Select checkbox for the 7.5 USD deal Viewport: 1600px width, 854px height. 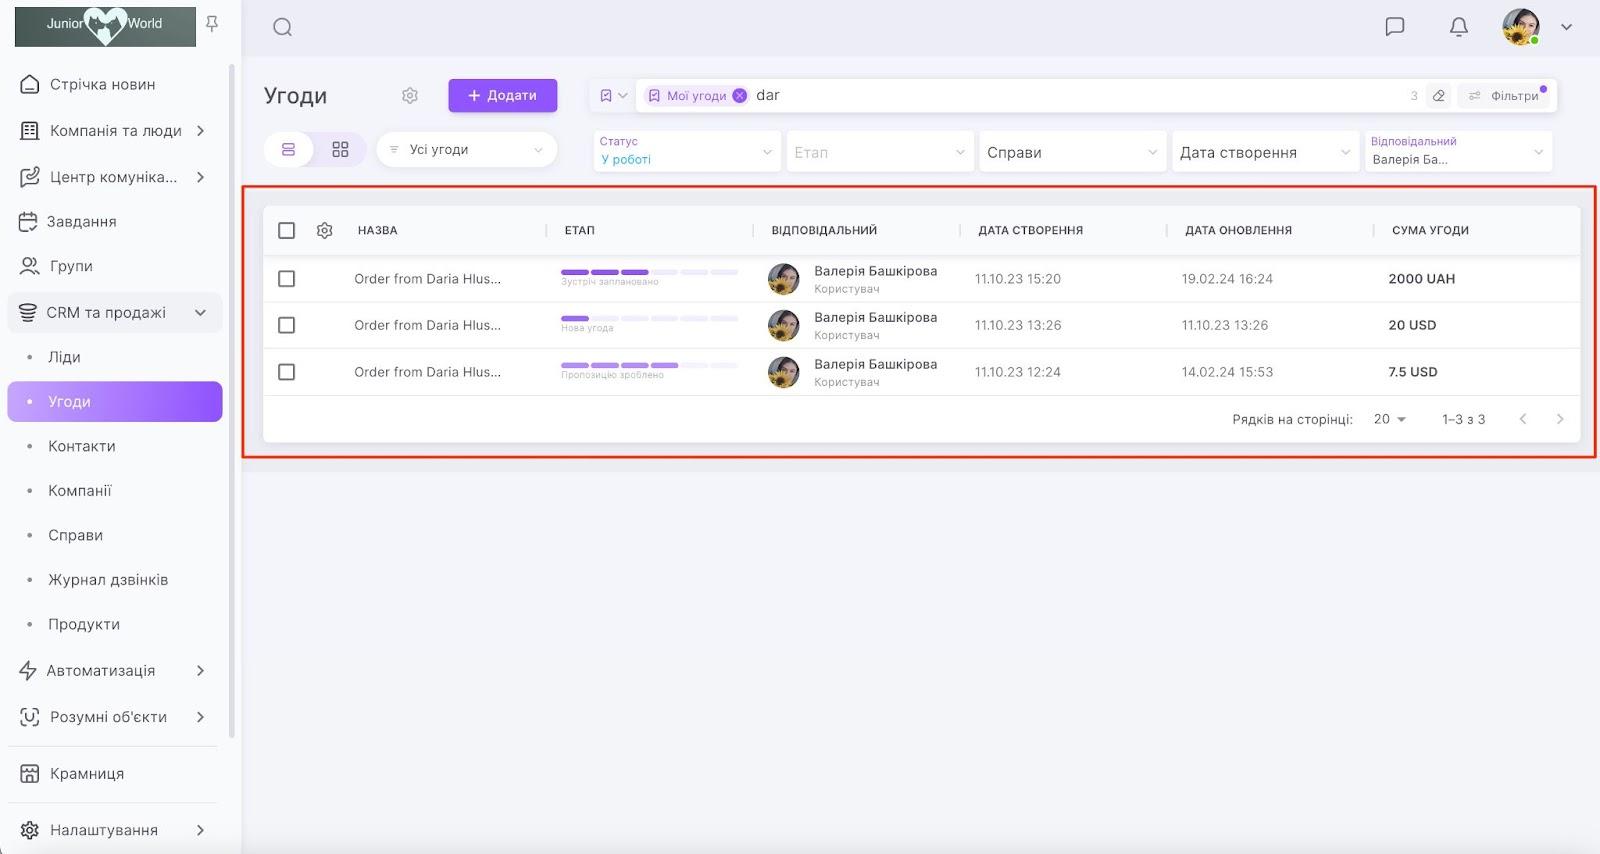287,372
